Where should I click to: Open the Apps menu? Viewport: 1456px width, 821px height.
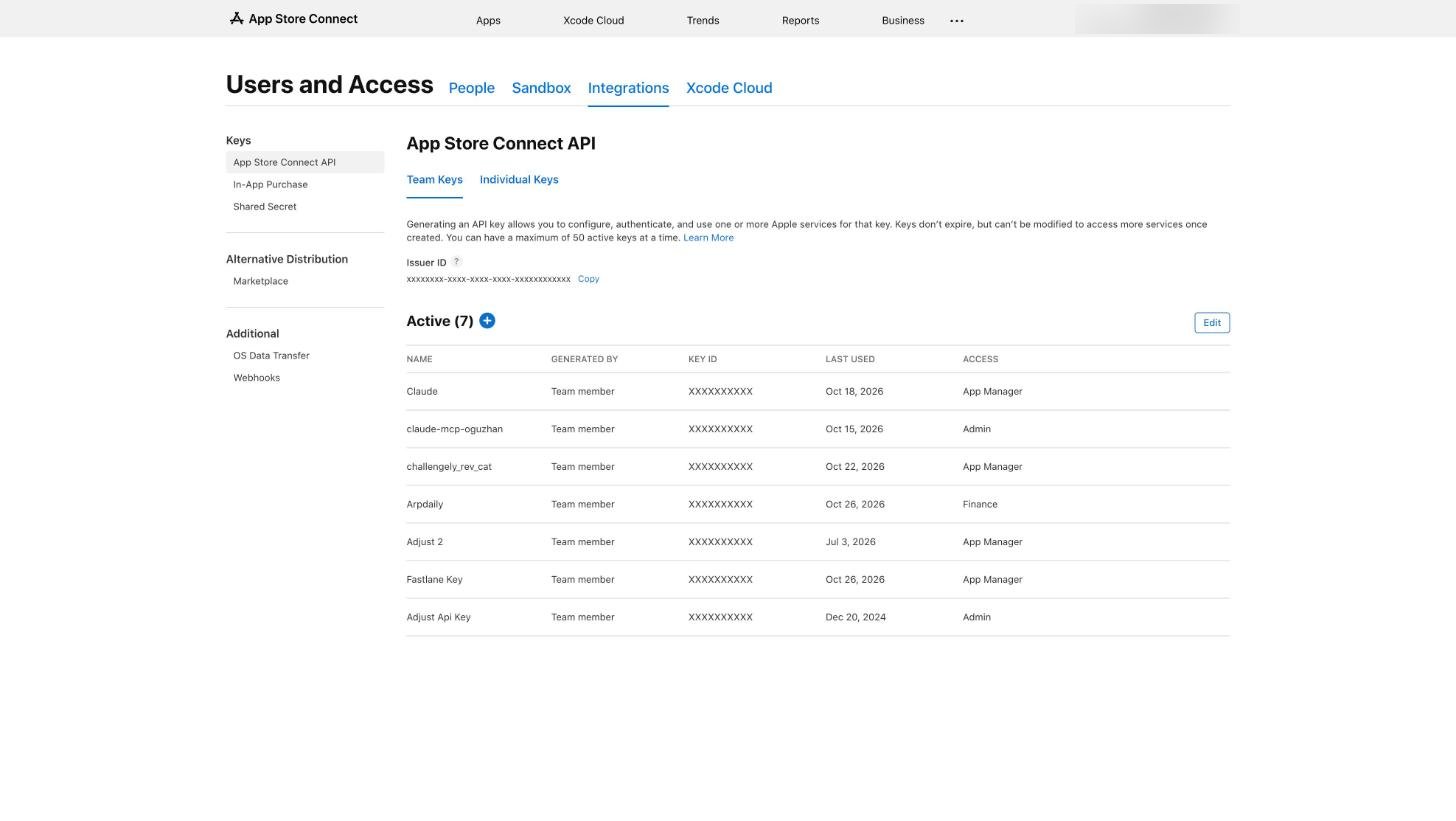click(x=488, y=20)
